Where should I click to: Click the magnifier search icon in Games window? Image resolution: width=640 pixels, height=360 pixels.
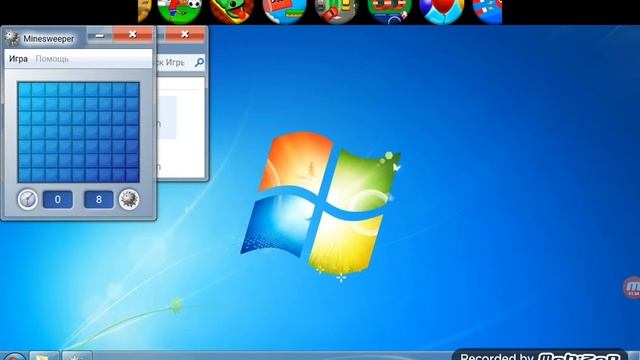199,62
